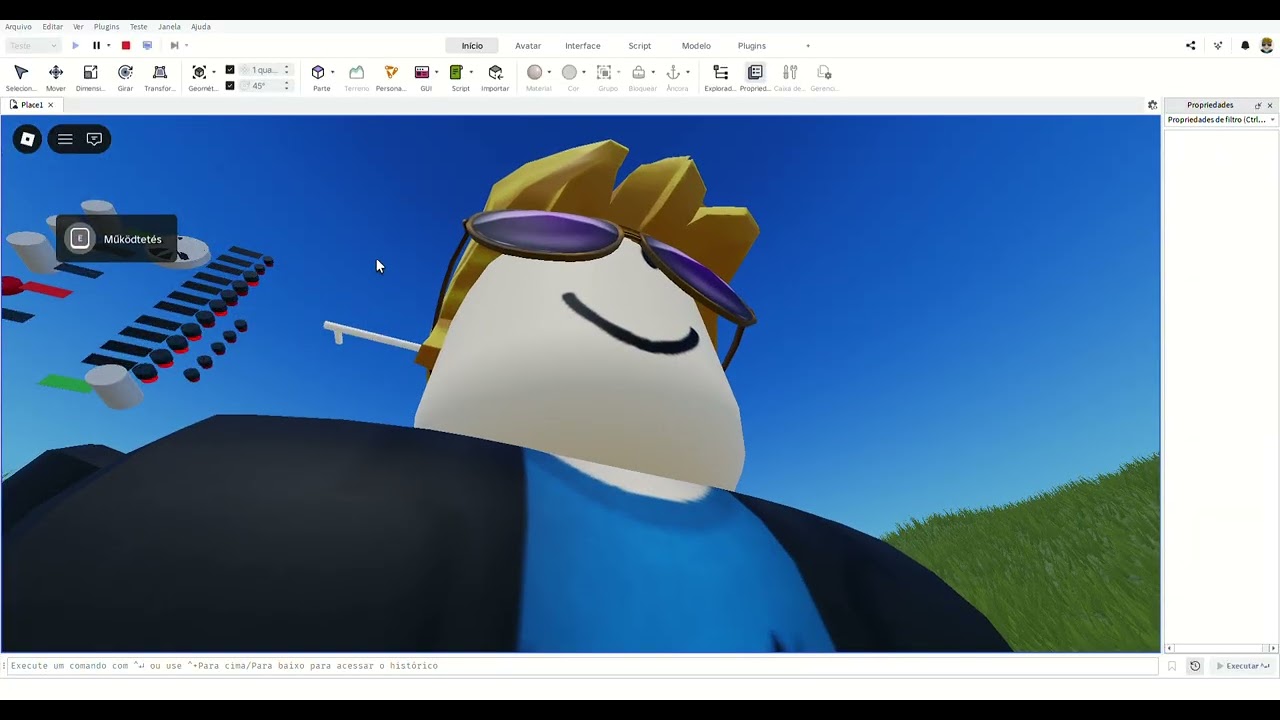The height and width of the screenshot is (720, 1280).
Task: Toggle the rotate snap checkbox (45°)
Action: (x=230, y=86)
